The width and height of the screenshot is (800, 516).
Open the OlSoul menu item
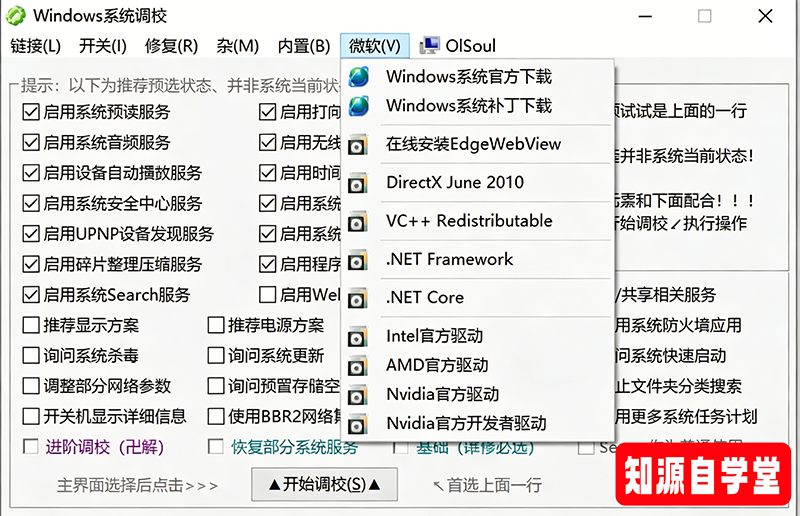point(457,46)
